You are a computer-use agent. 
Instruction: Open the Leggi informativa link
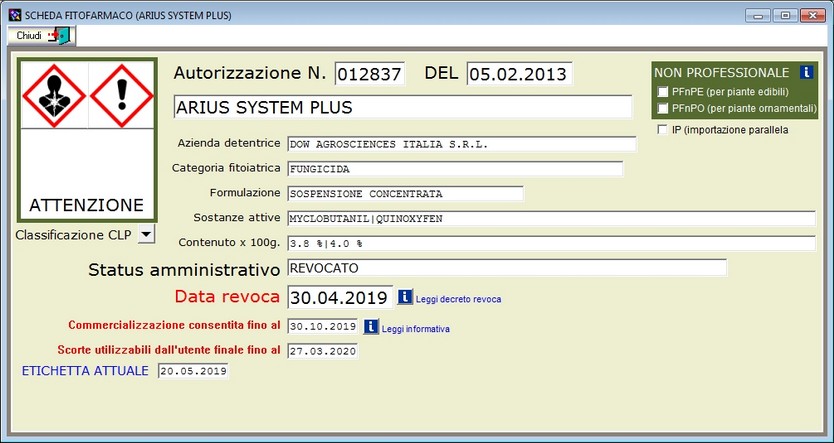pyautogui.click(x=416, y=329)
